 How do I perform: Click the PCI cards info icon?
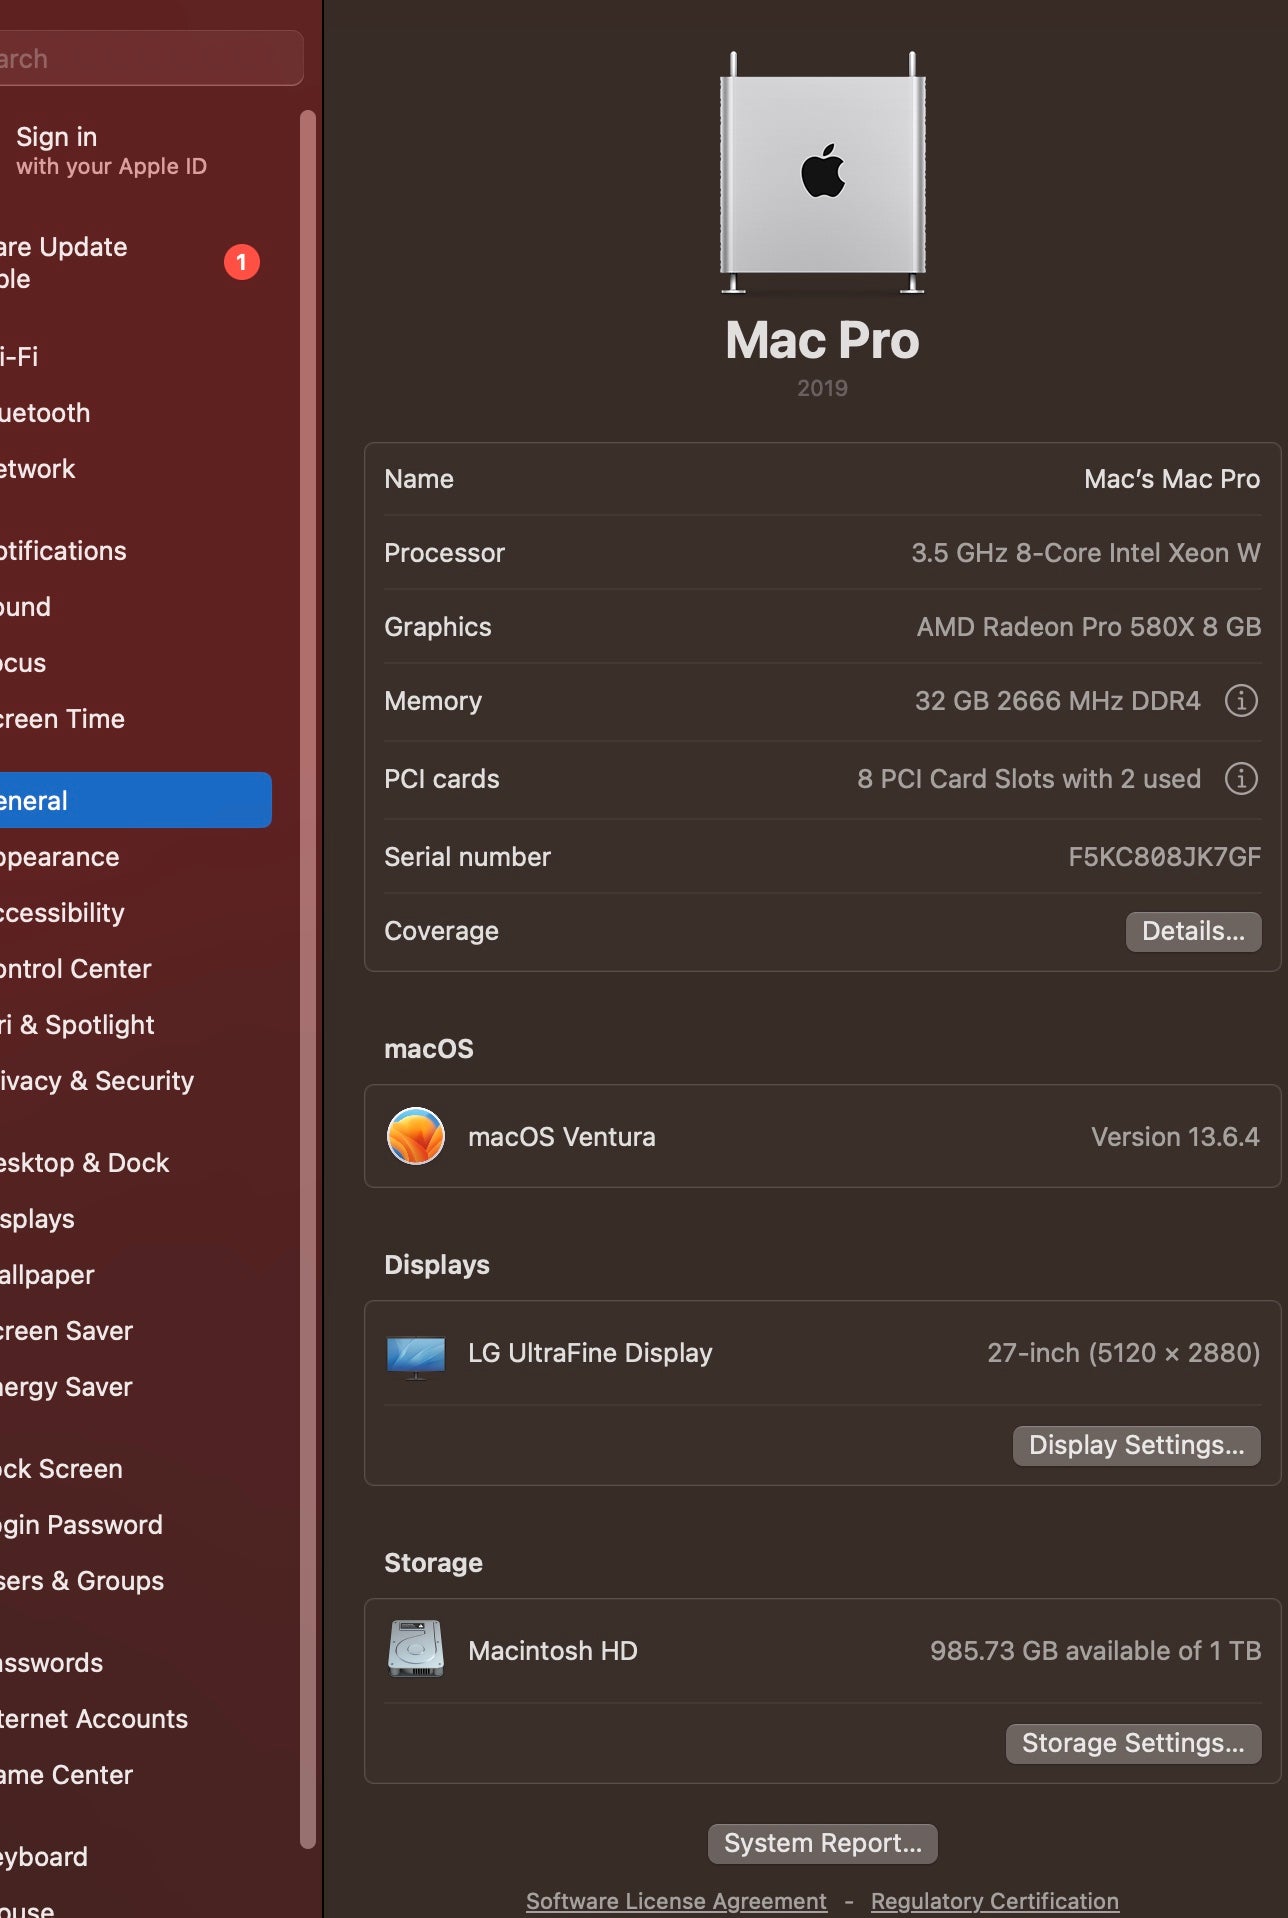(1241, 779)
